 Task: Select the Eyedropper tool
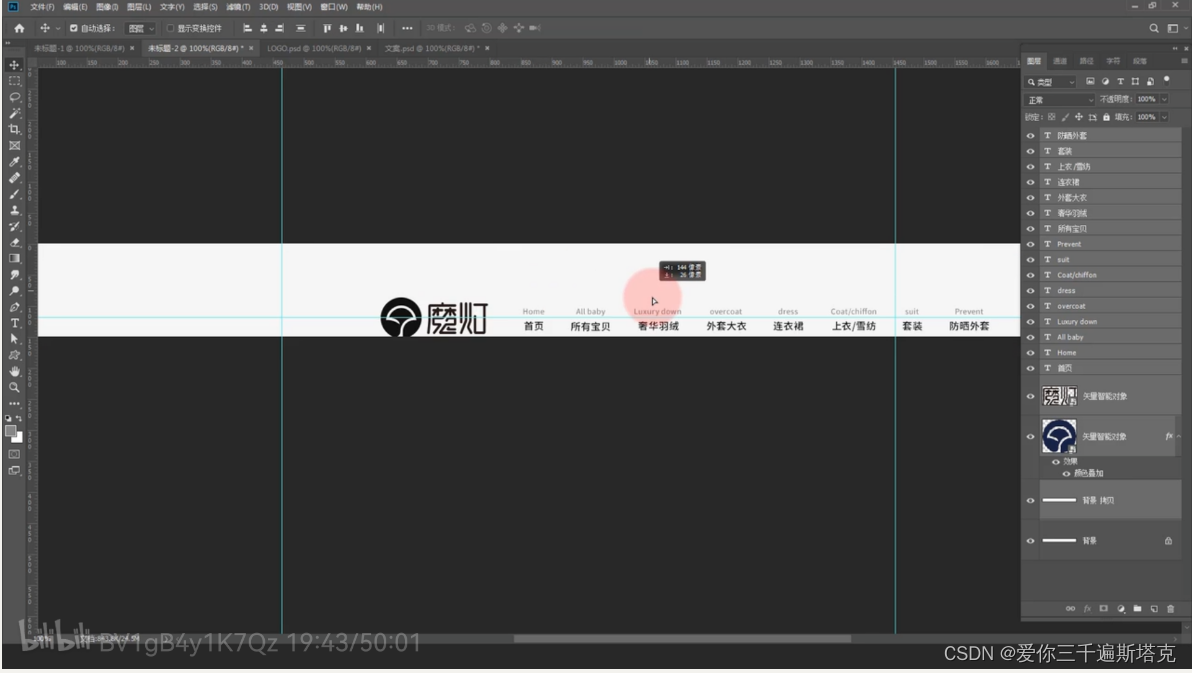14,162
